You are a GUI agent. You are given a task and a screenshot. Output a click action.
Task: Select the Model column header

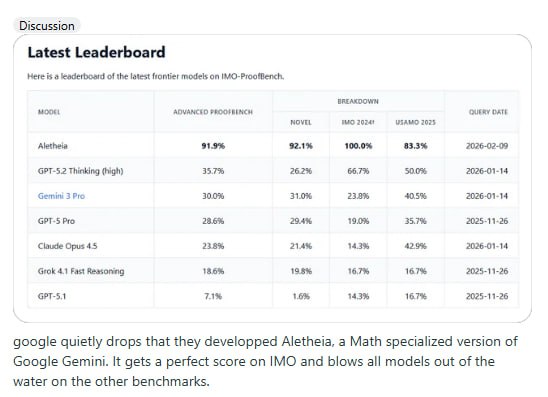[49, 112]
